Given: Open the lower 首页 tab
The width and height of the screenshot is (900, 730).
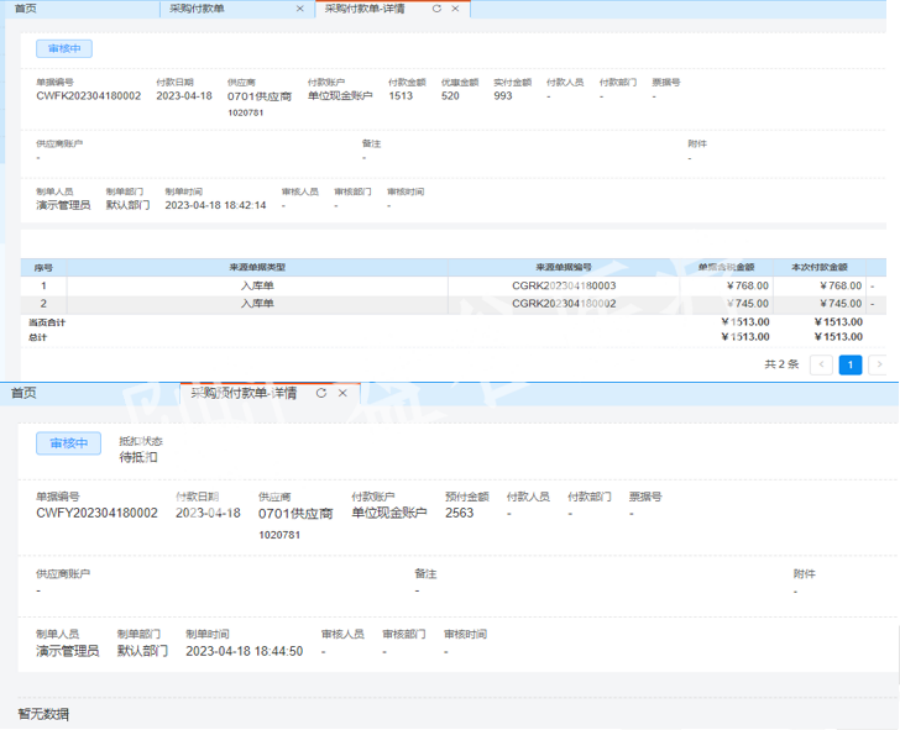Looking at the screenshot, I should 24,393.
